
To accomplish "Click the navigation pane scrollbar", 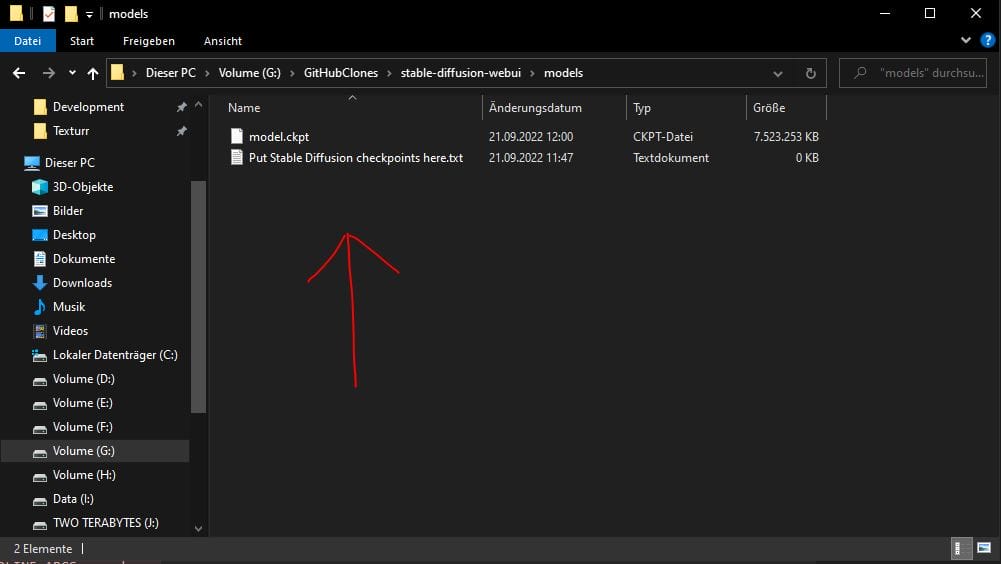I will (x=198, y=300).
